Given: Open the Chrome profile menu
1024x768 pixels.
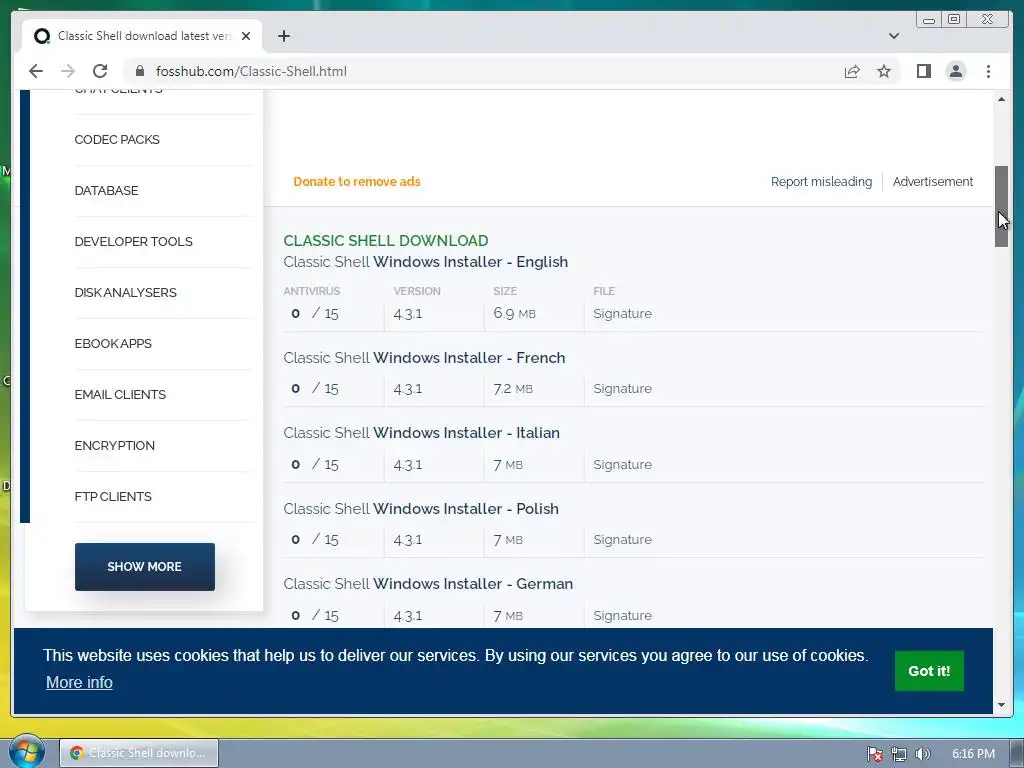Looking at the screenshot, I should (x=955, y=71).
